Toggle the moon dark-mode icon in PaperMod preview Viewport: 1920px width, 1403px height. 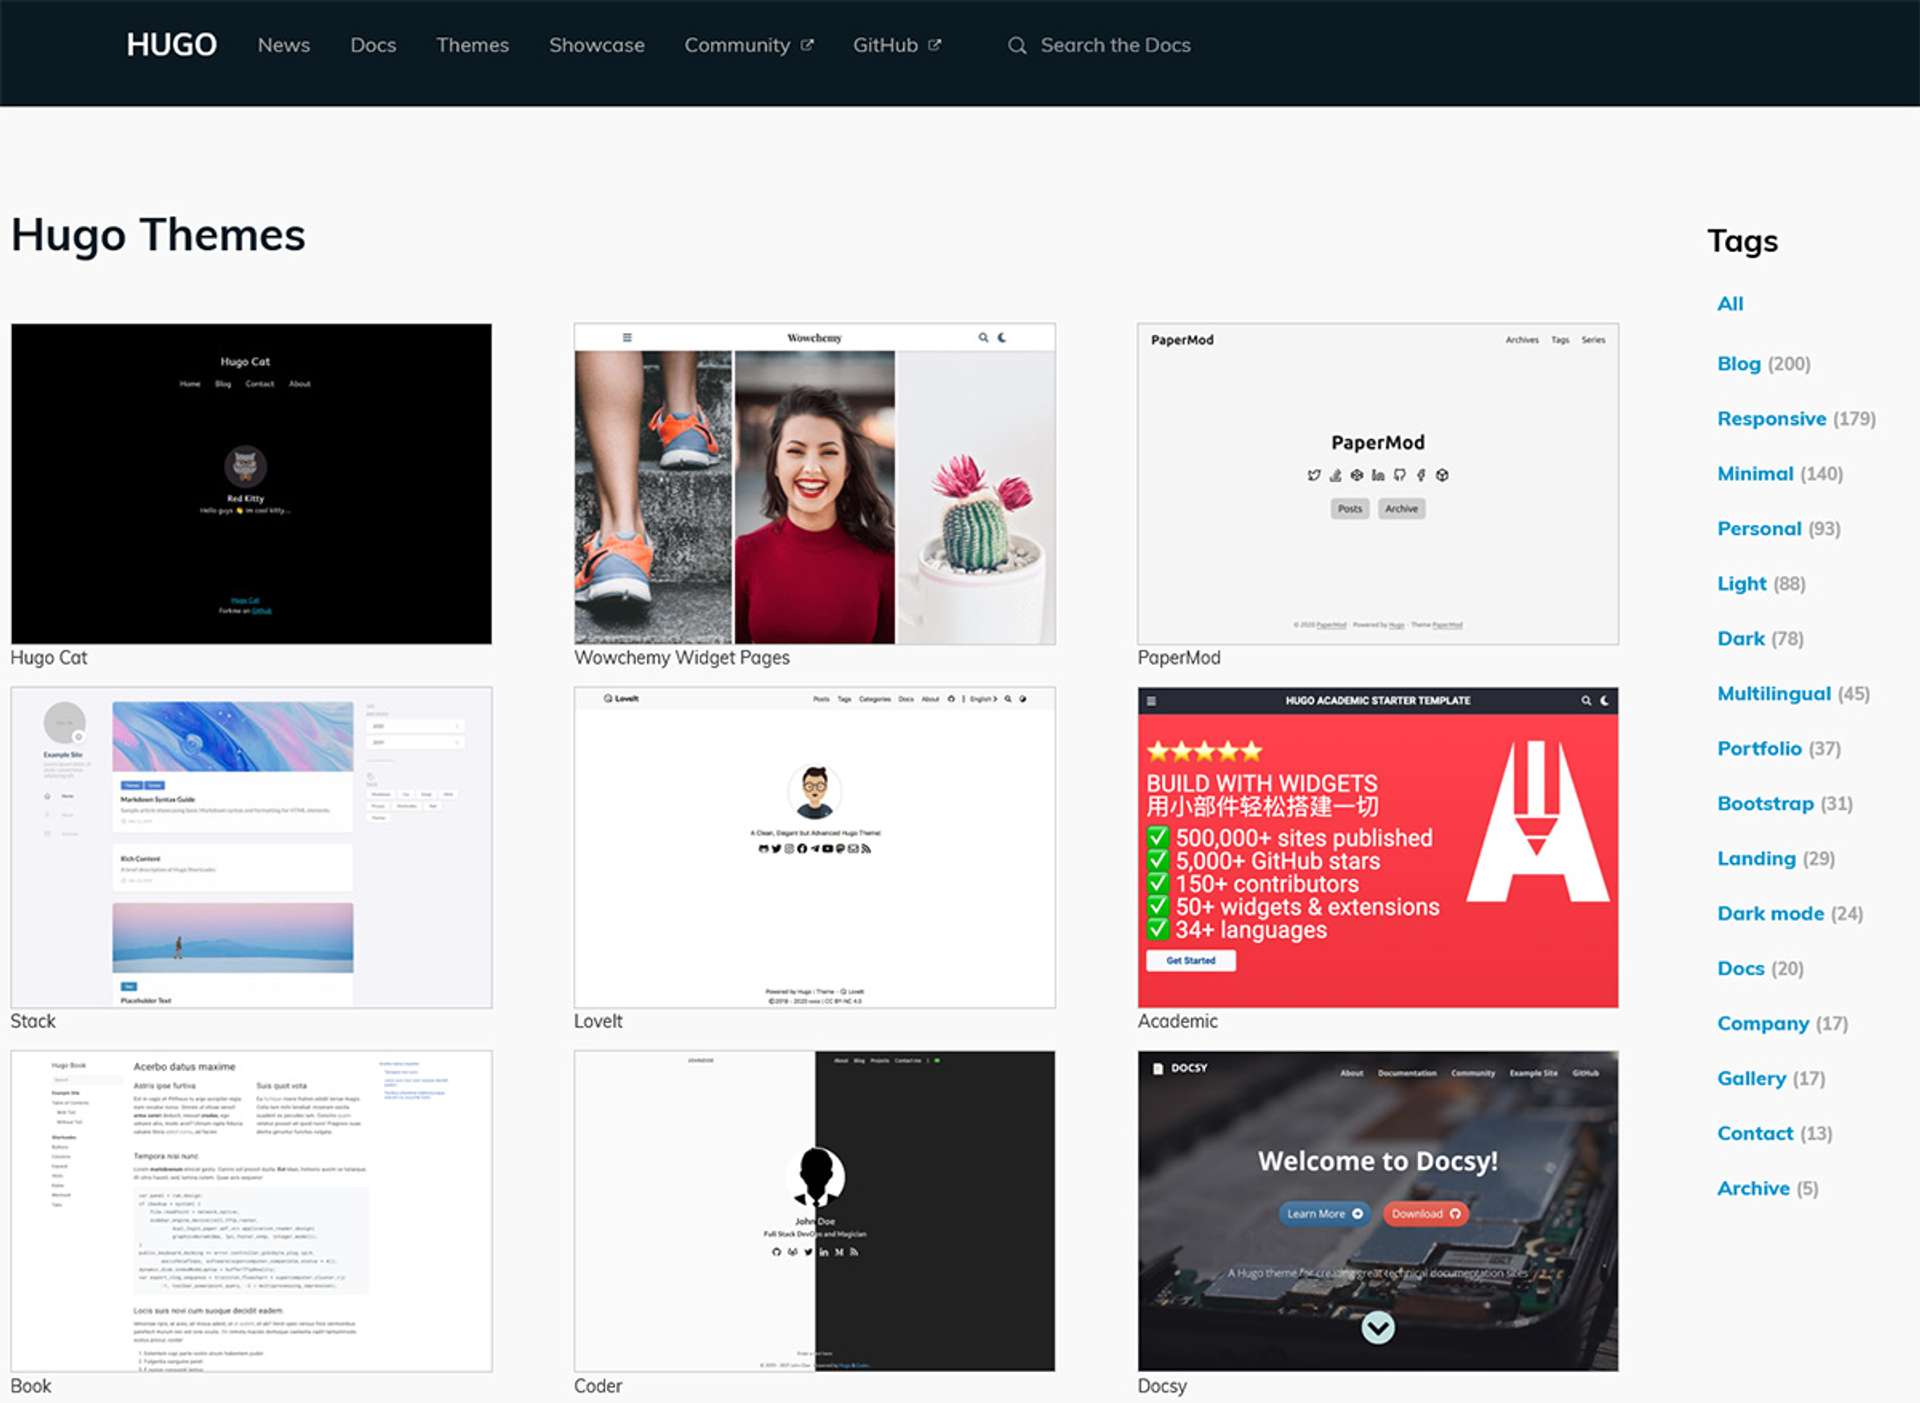[1003, 337]
